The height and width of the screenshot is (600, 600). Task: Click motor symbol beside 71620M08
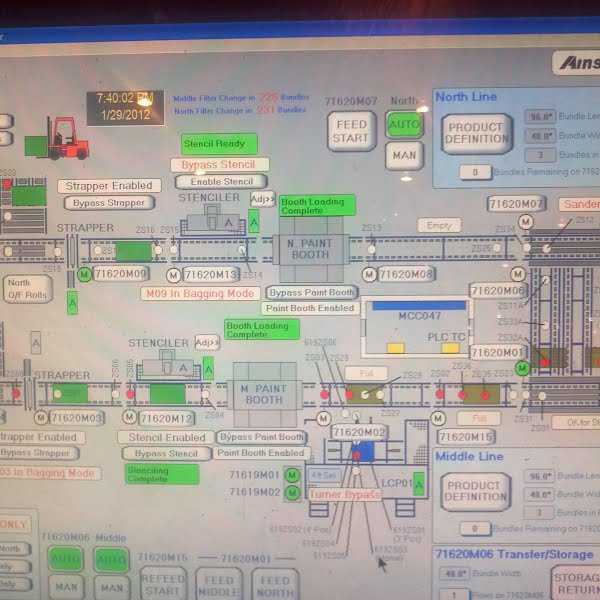click(369, 274)
